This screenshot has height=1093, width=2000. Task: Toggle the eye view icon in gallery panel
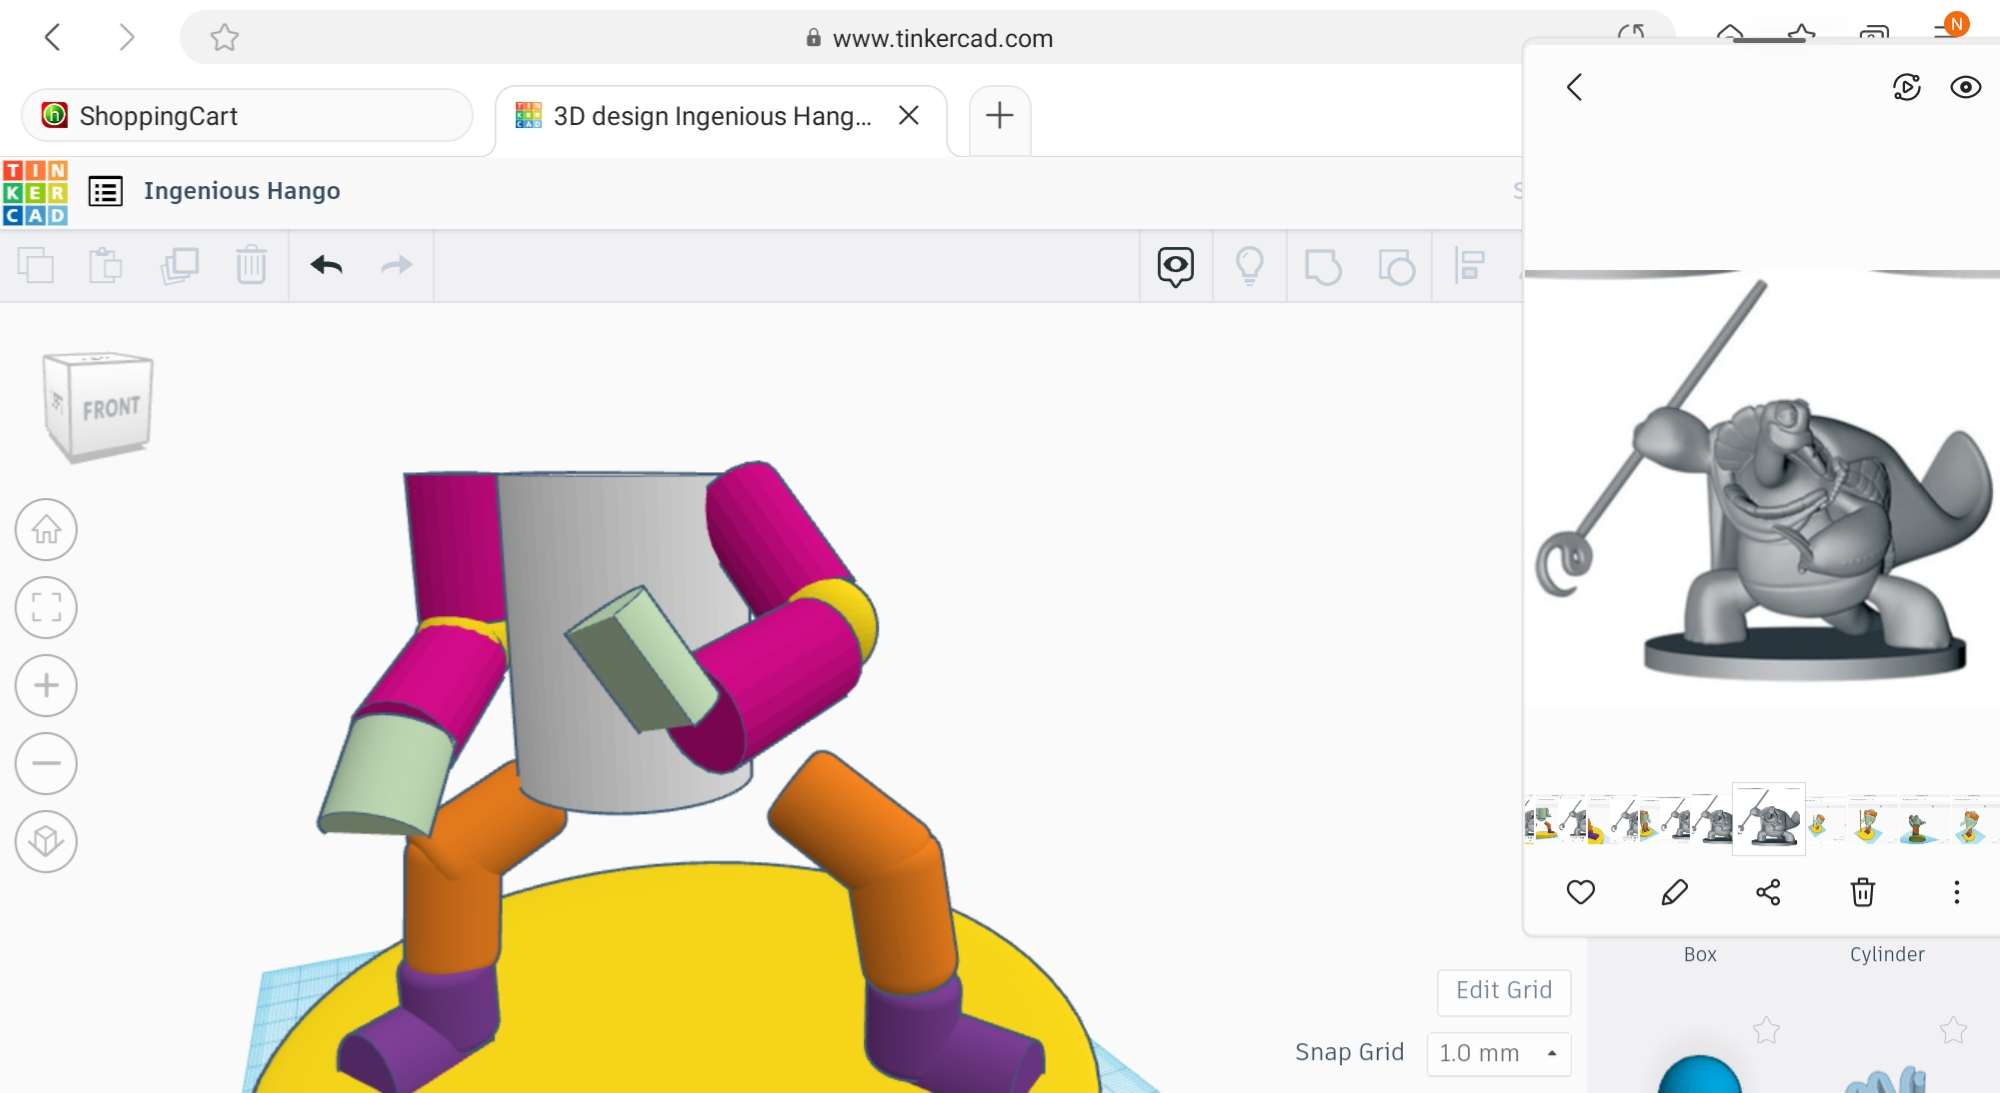pyautogui.click(x=1965, y=87)
